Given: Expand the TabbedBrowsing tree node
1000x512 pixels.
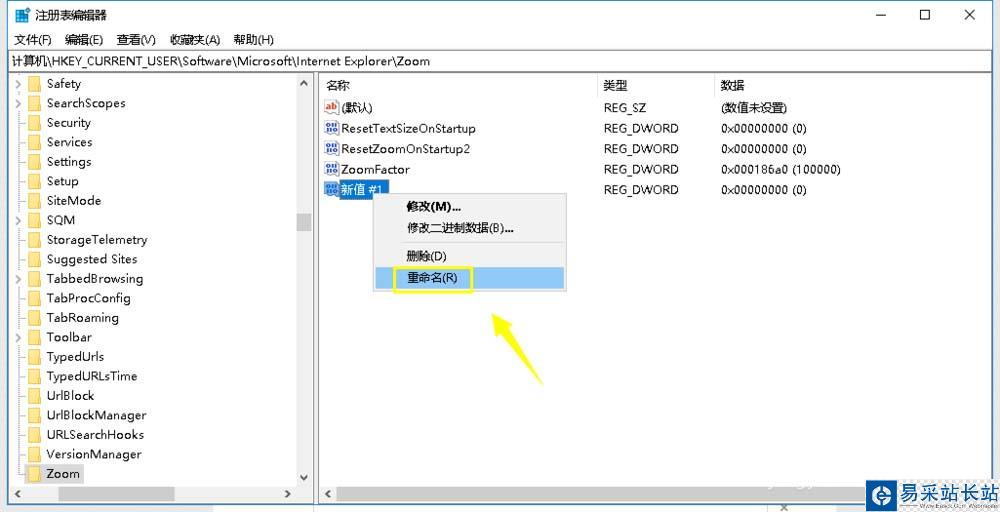Looking at the screenshot, I should (18, 279).
